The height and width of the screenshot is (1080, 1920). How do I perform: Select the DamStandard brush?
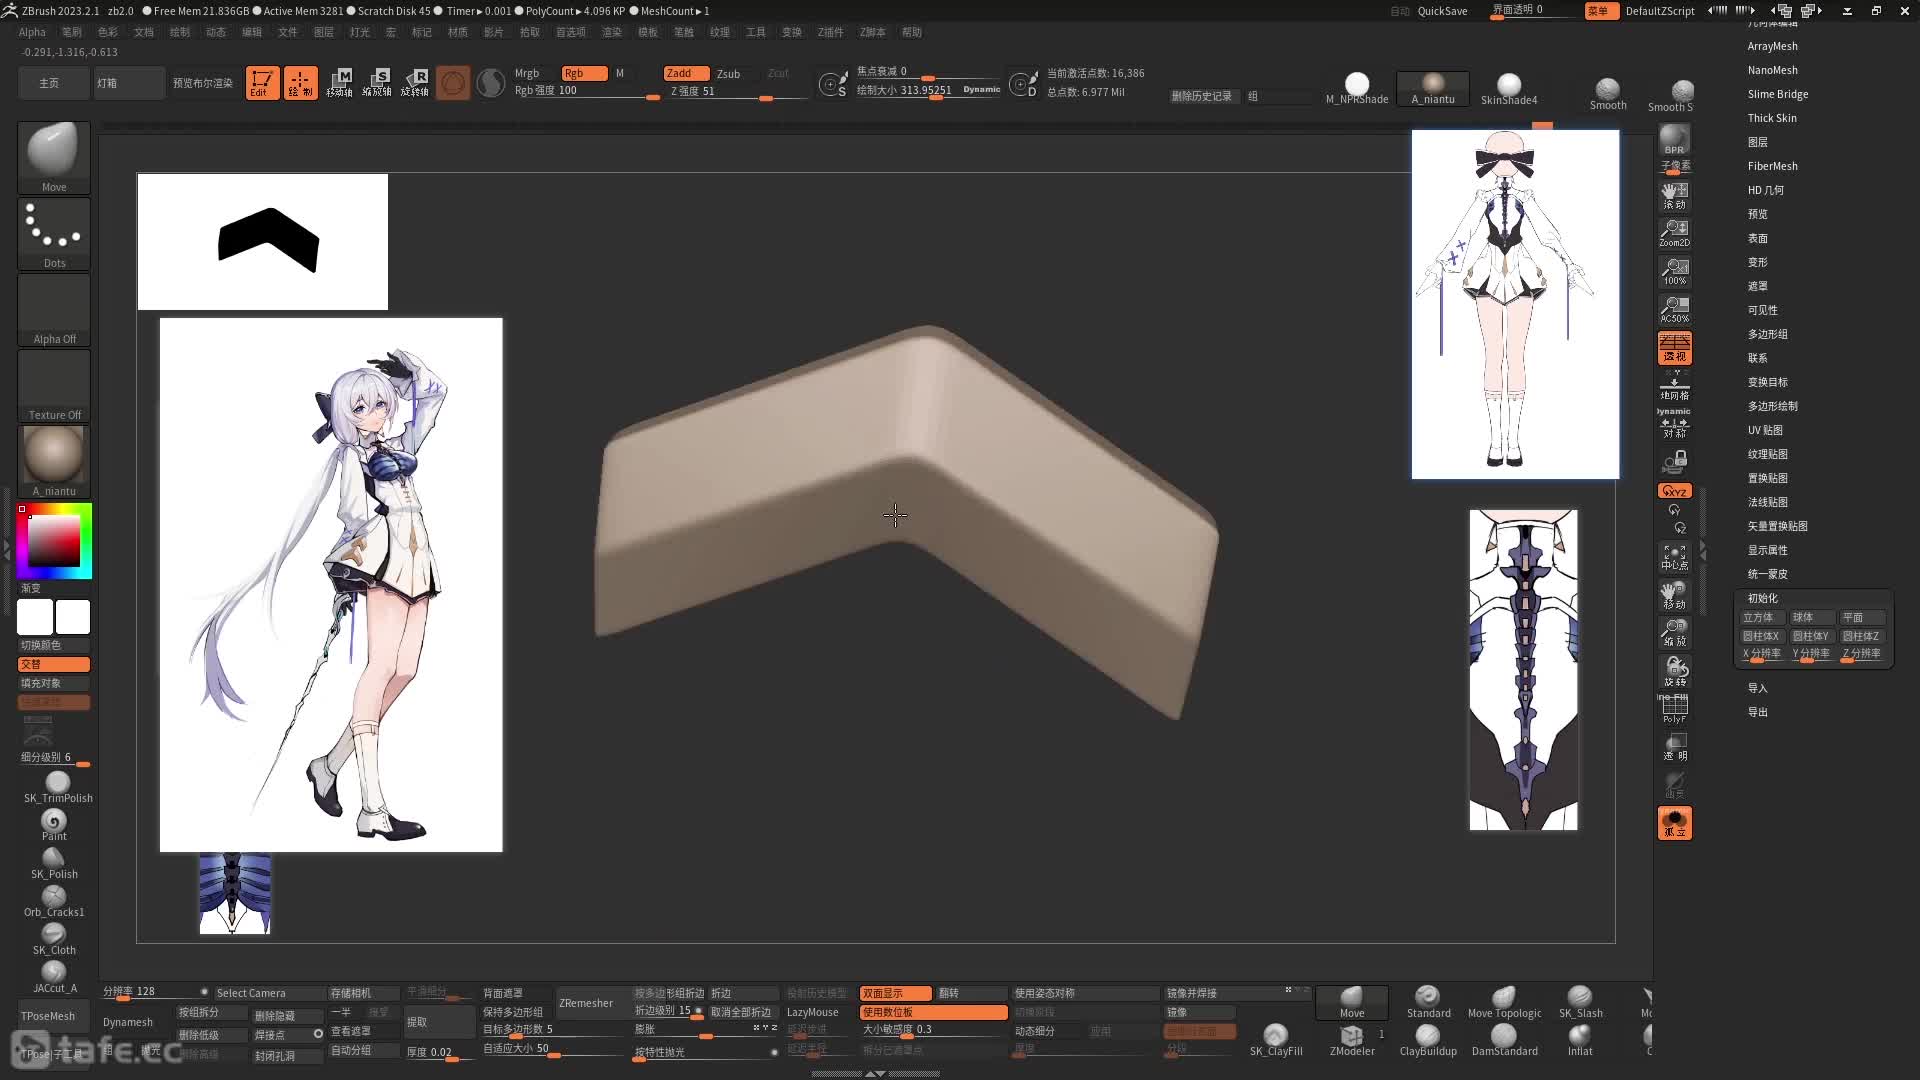1504,1040
